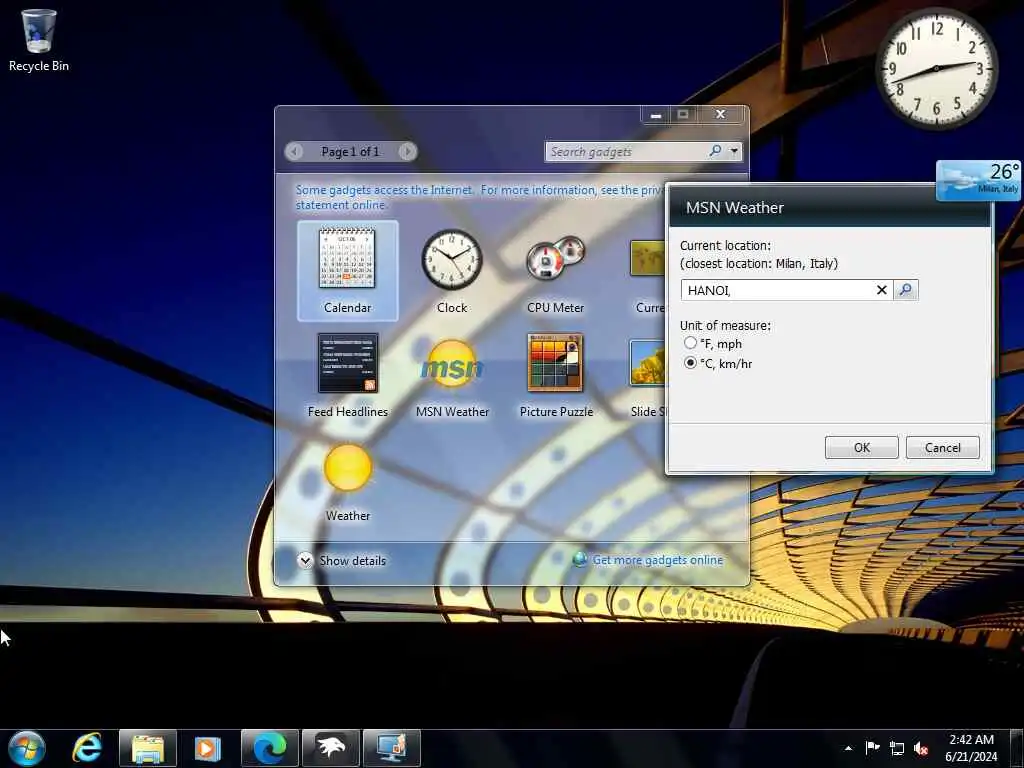Image resolution: width=1024 pixels, height=768 pixels.
Task: Select the Calendar gadget
Action: tap(347, 270)
